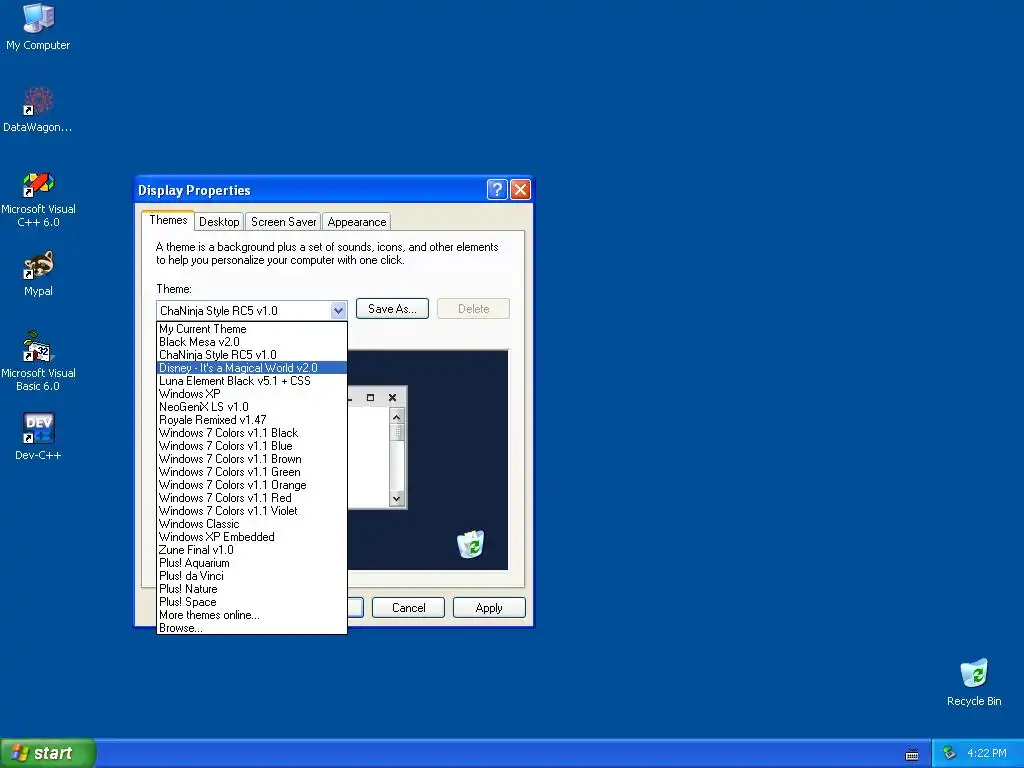
Task: Click the Recycle Bin in theme preview
Action: 470,544
